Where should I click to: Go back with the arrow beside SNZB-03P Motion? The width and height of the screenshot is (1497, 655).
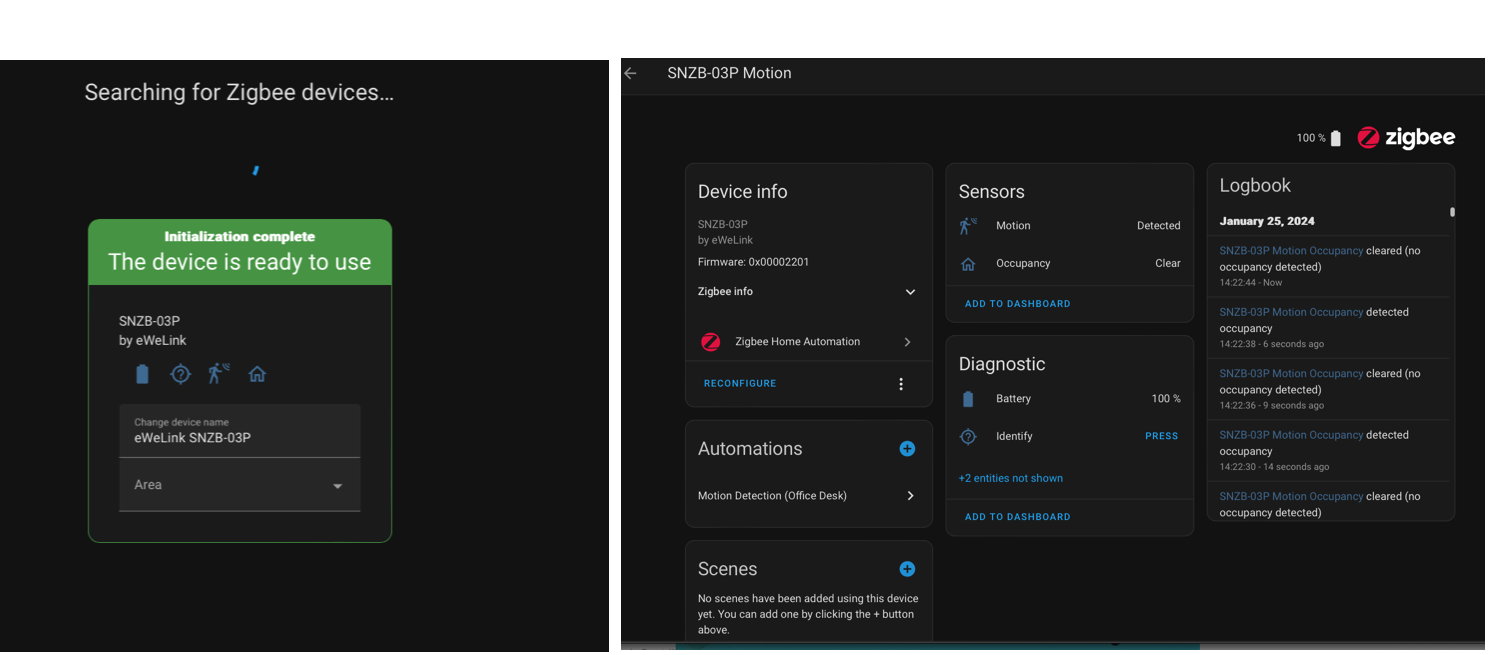click(x=630, y=73)
